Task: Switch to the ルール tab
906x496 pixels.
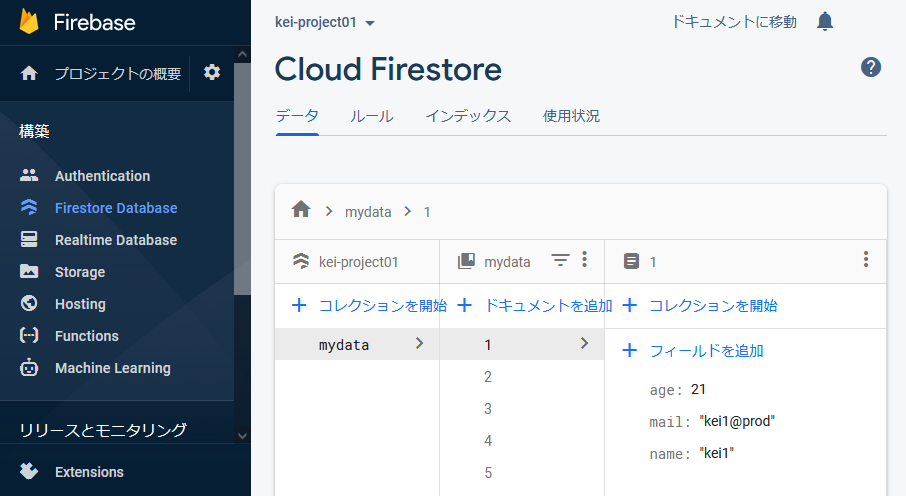Action: (x=371, y=116)
